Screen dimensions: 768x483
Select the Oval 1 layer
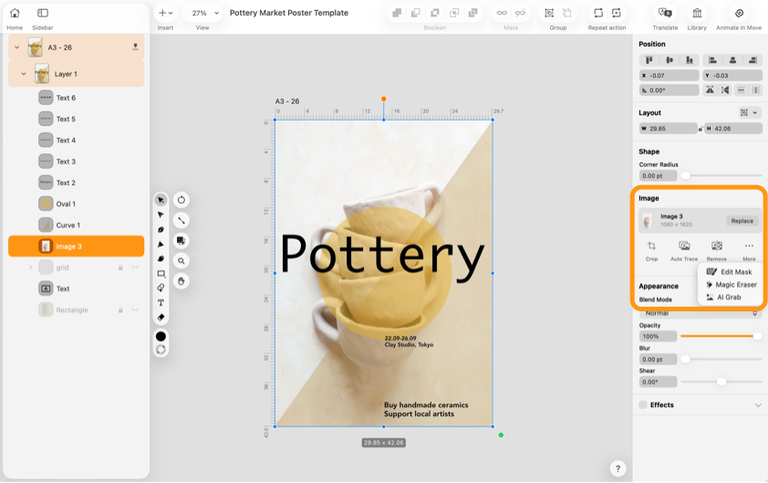67,204
